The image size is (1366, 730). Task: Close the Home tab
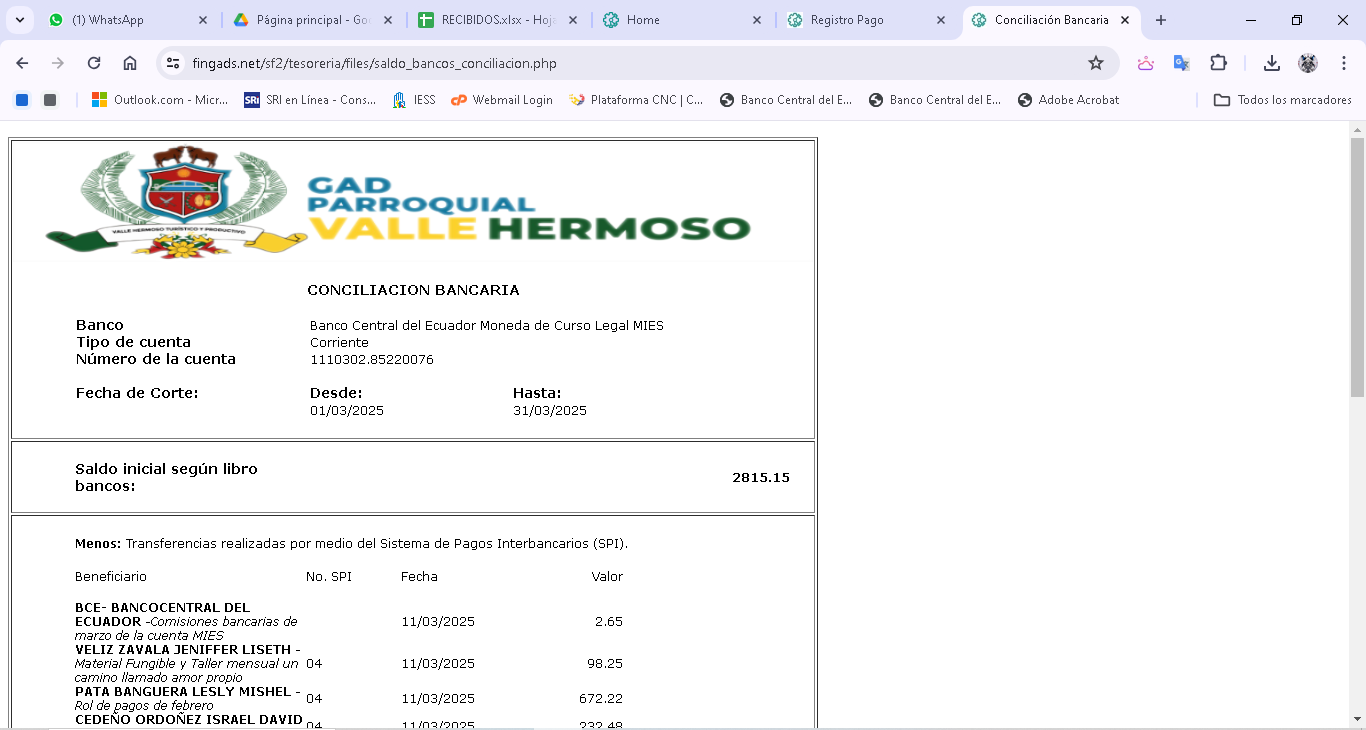click(756, 20)
